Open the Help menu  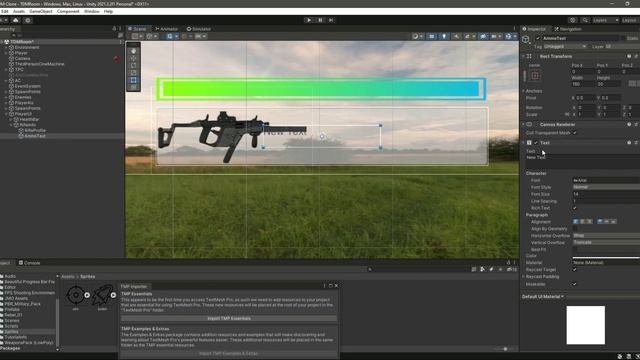(108, 11)
